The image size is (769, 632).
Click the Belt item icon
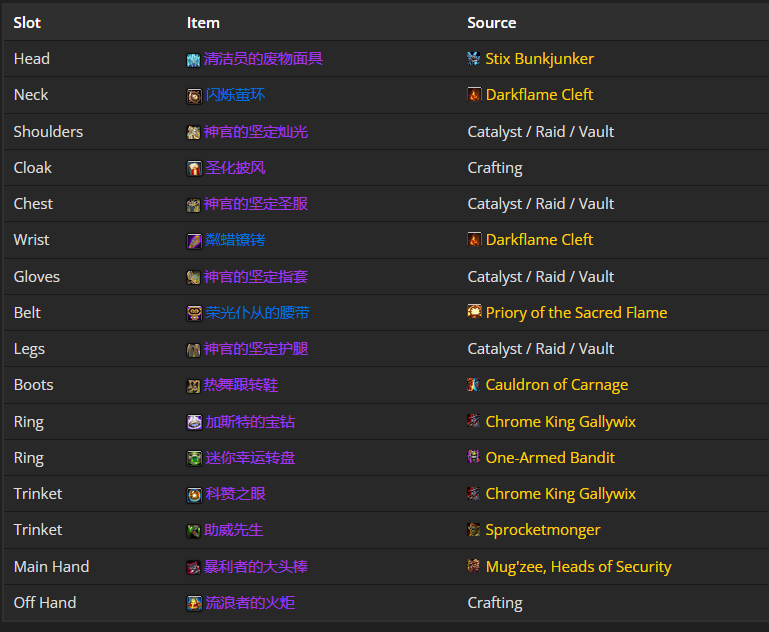194,313
